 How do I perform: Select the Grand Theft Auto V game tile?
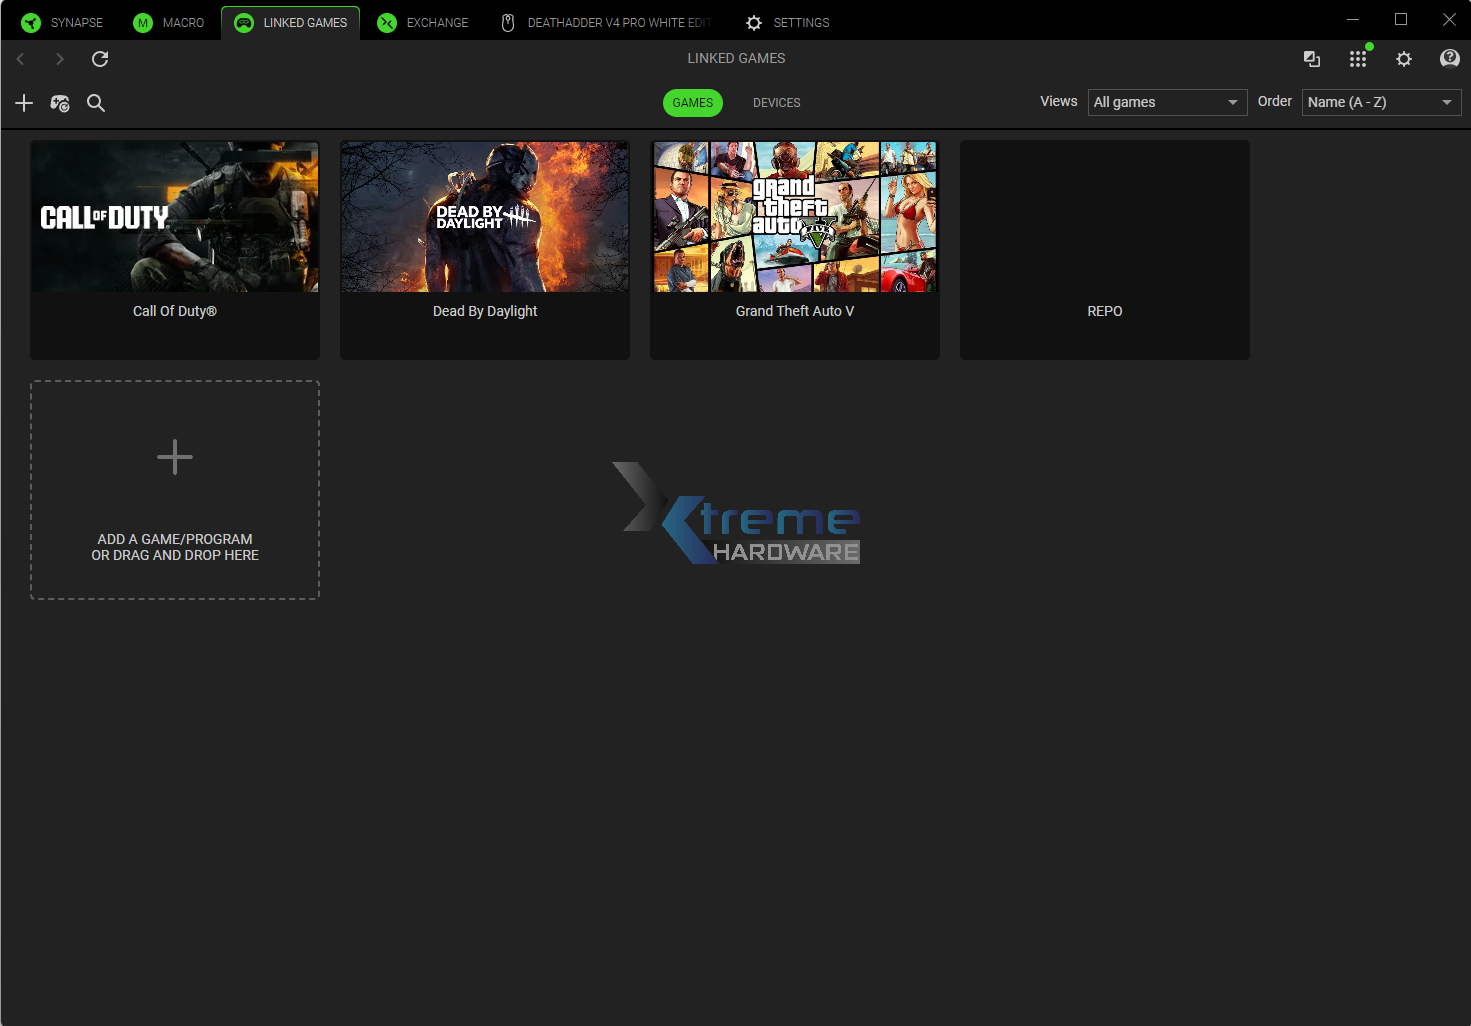(x=795, y=250)
